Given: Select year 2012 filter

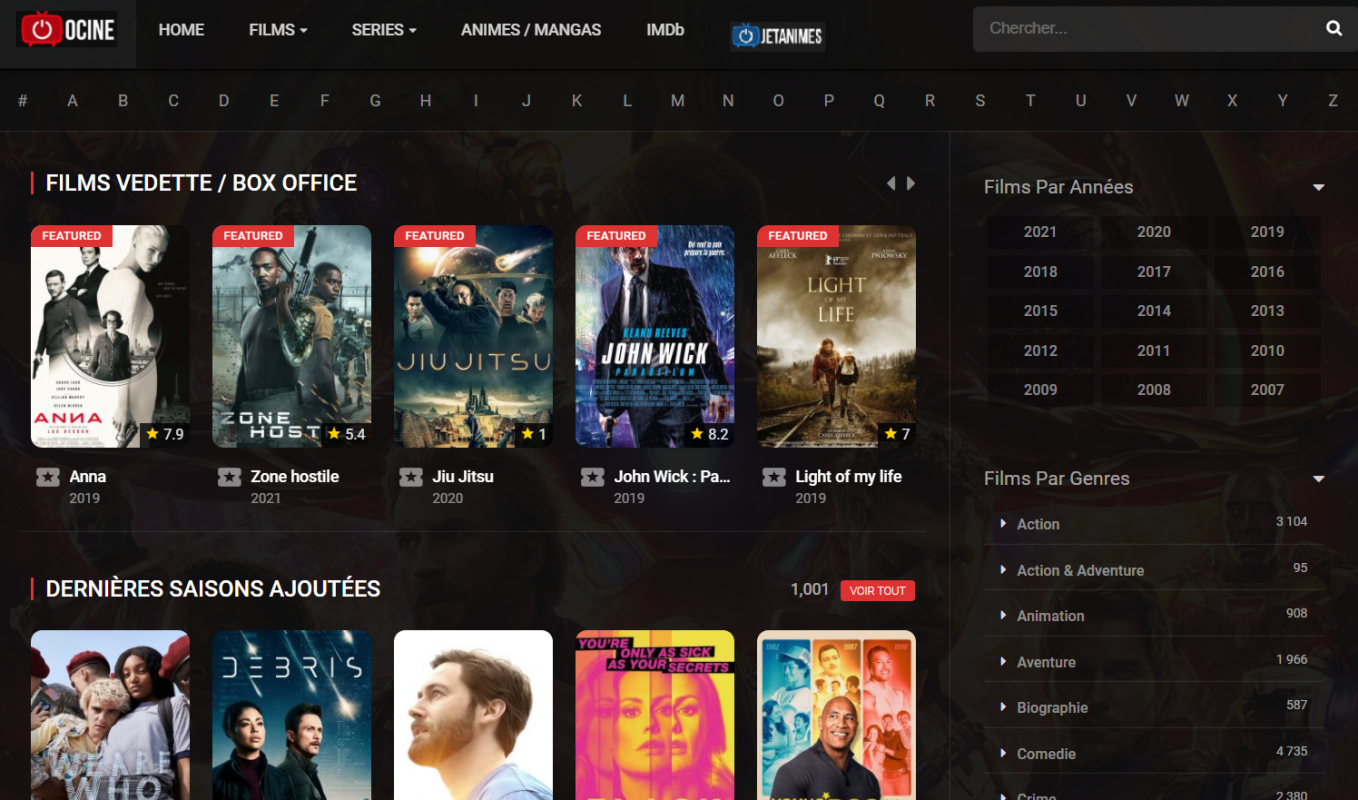Looking at the screenshot, I should pos(1040,351).
